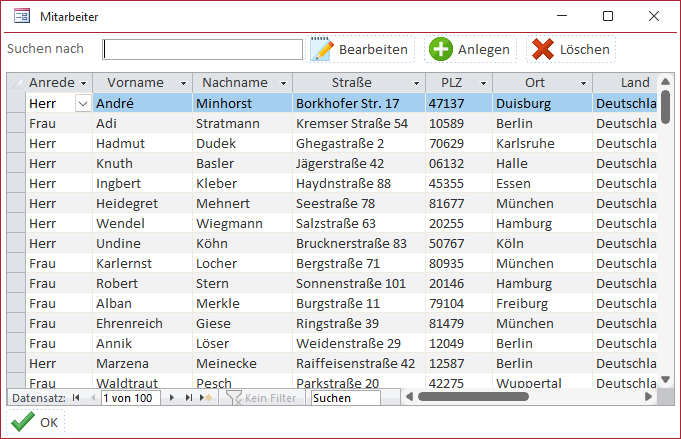This screenshot has width=681, height=439.
Task: Open the Anrede column filter dropdown
Action: 84,83
